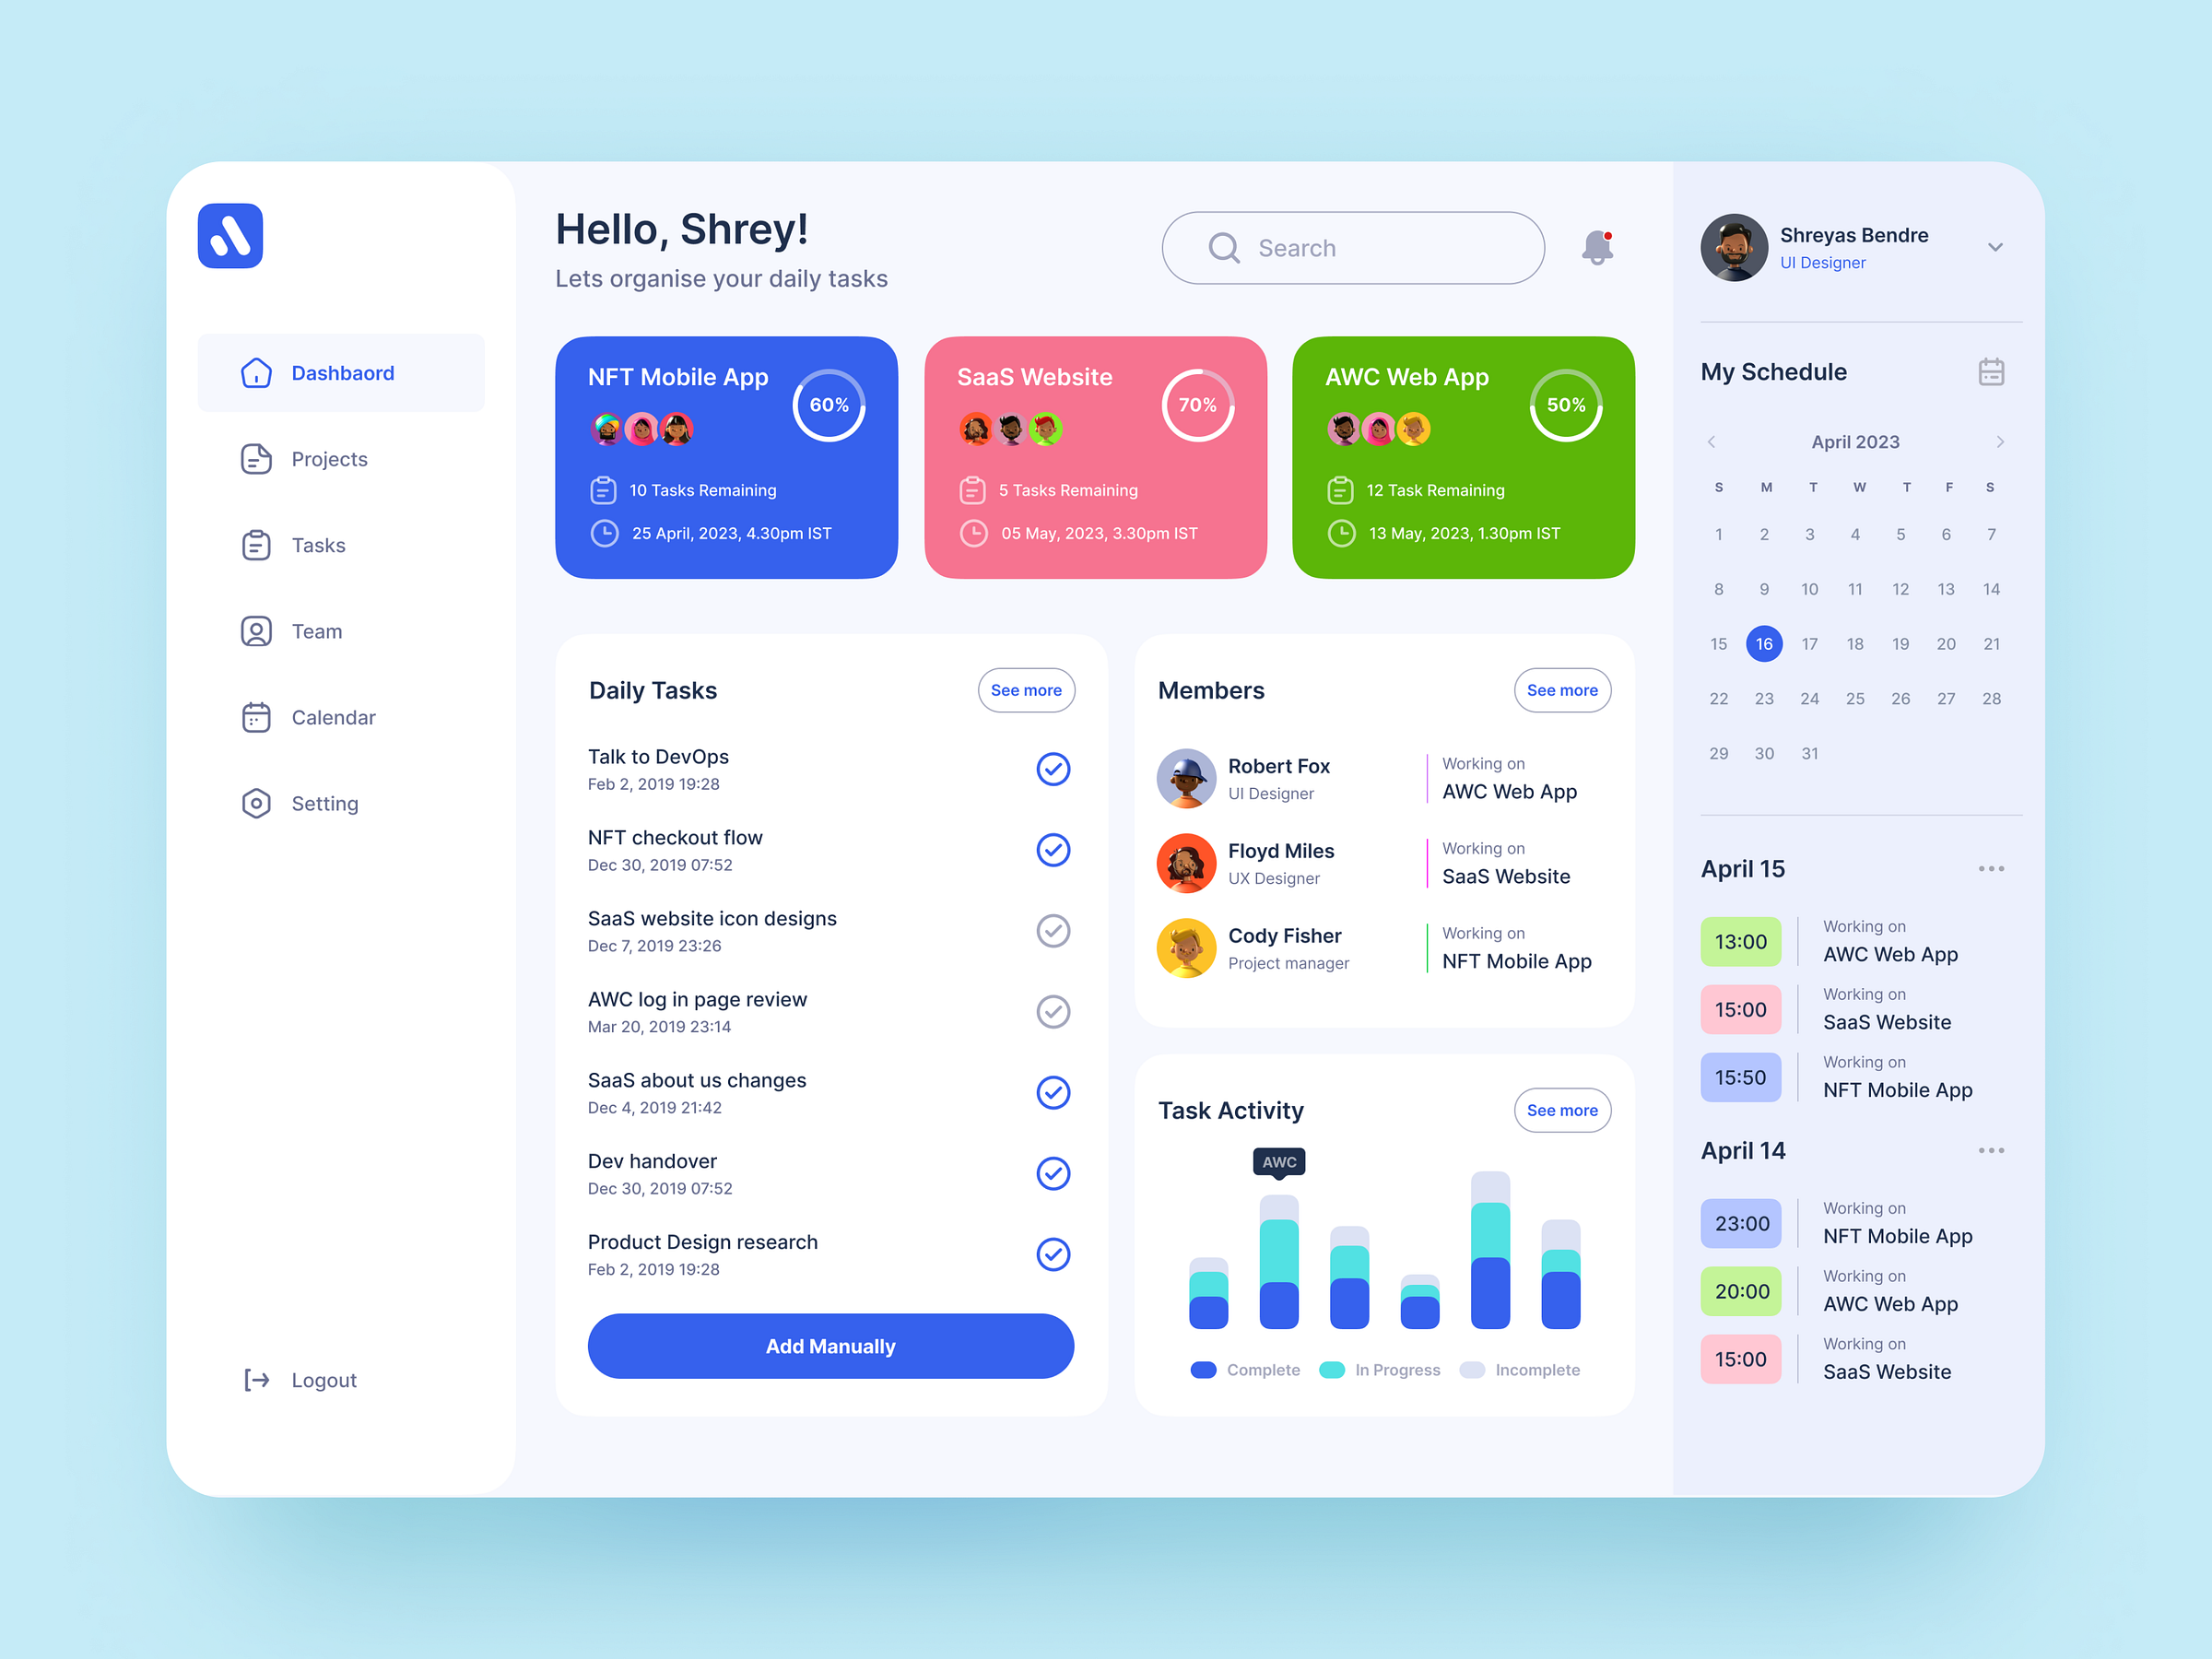The image size is (2212, 1659).
Task: Open Settings from sidebar
Action: click(324, 802)
